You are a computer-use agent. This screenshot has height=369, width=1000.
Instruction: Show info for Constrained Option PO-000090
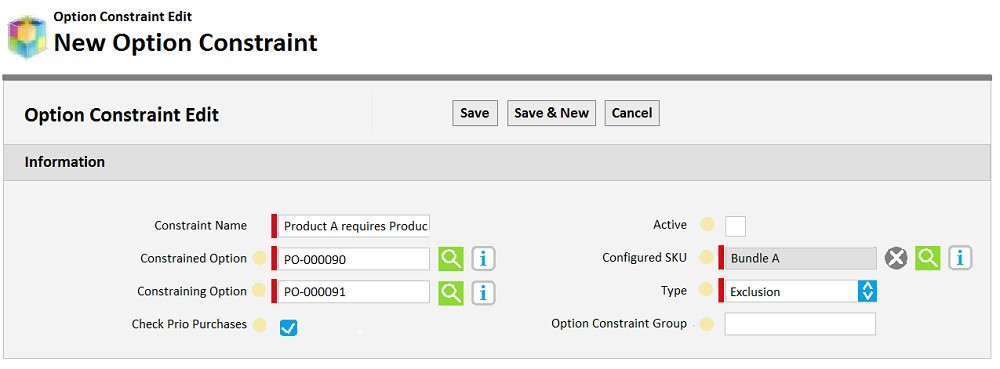click(483, 259)
